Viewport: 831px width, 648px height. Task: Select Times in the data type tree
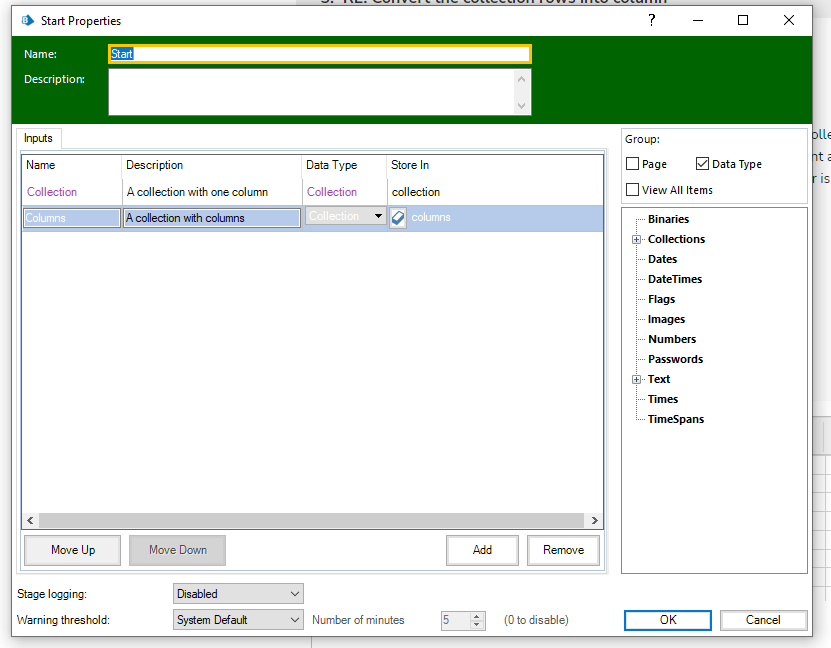[x=663, y=400]
